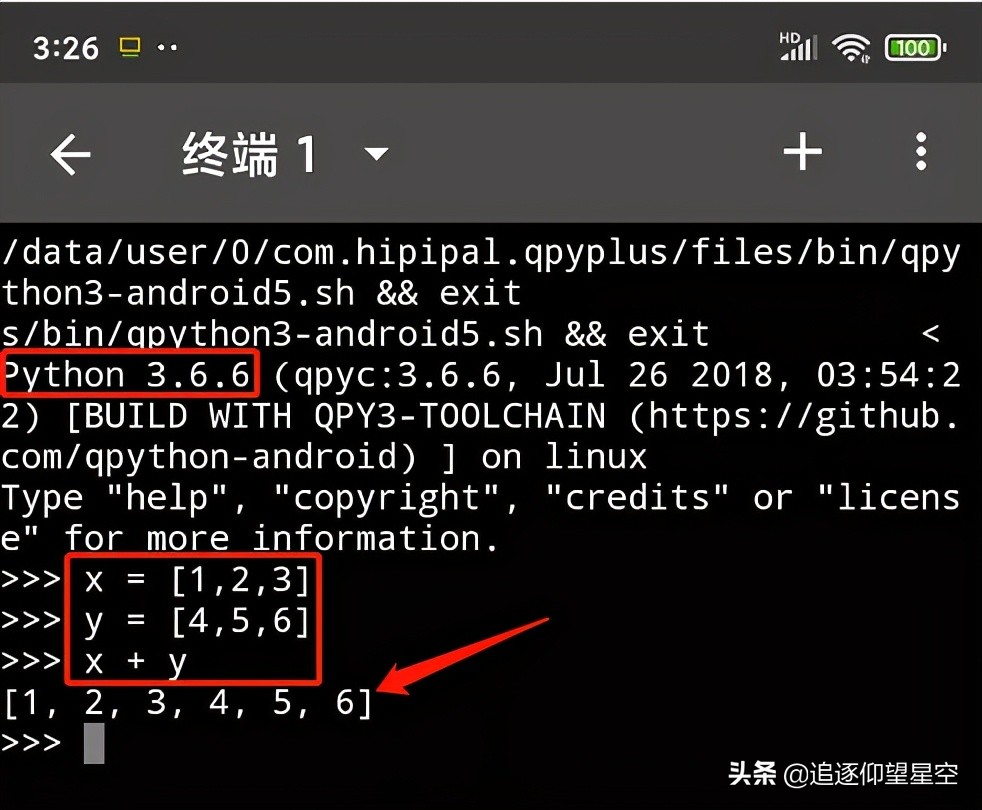Tap the HD signal strength icon

[x=799, y=46]
